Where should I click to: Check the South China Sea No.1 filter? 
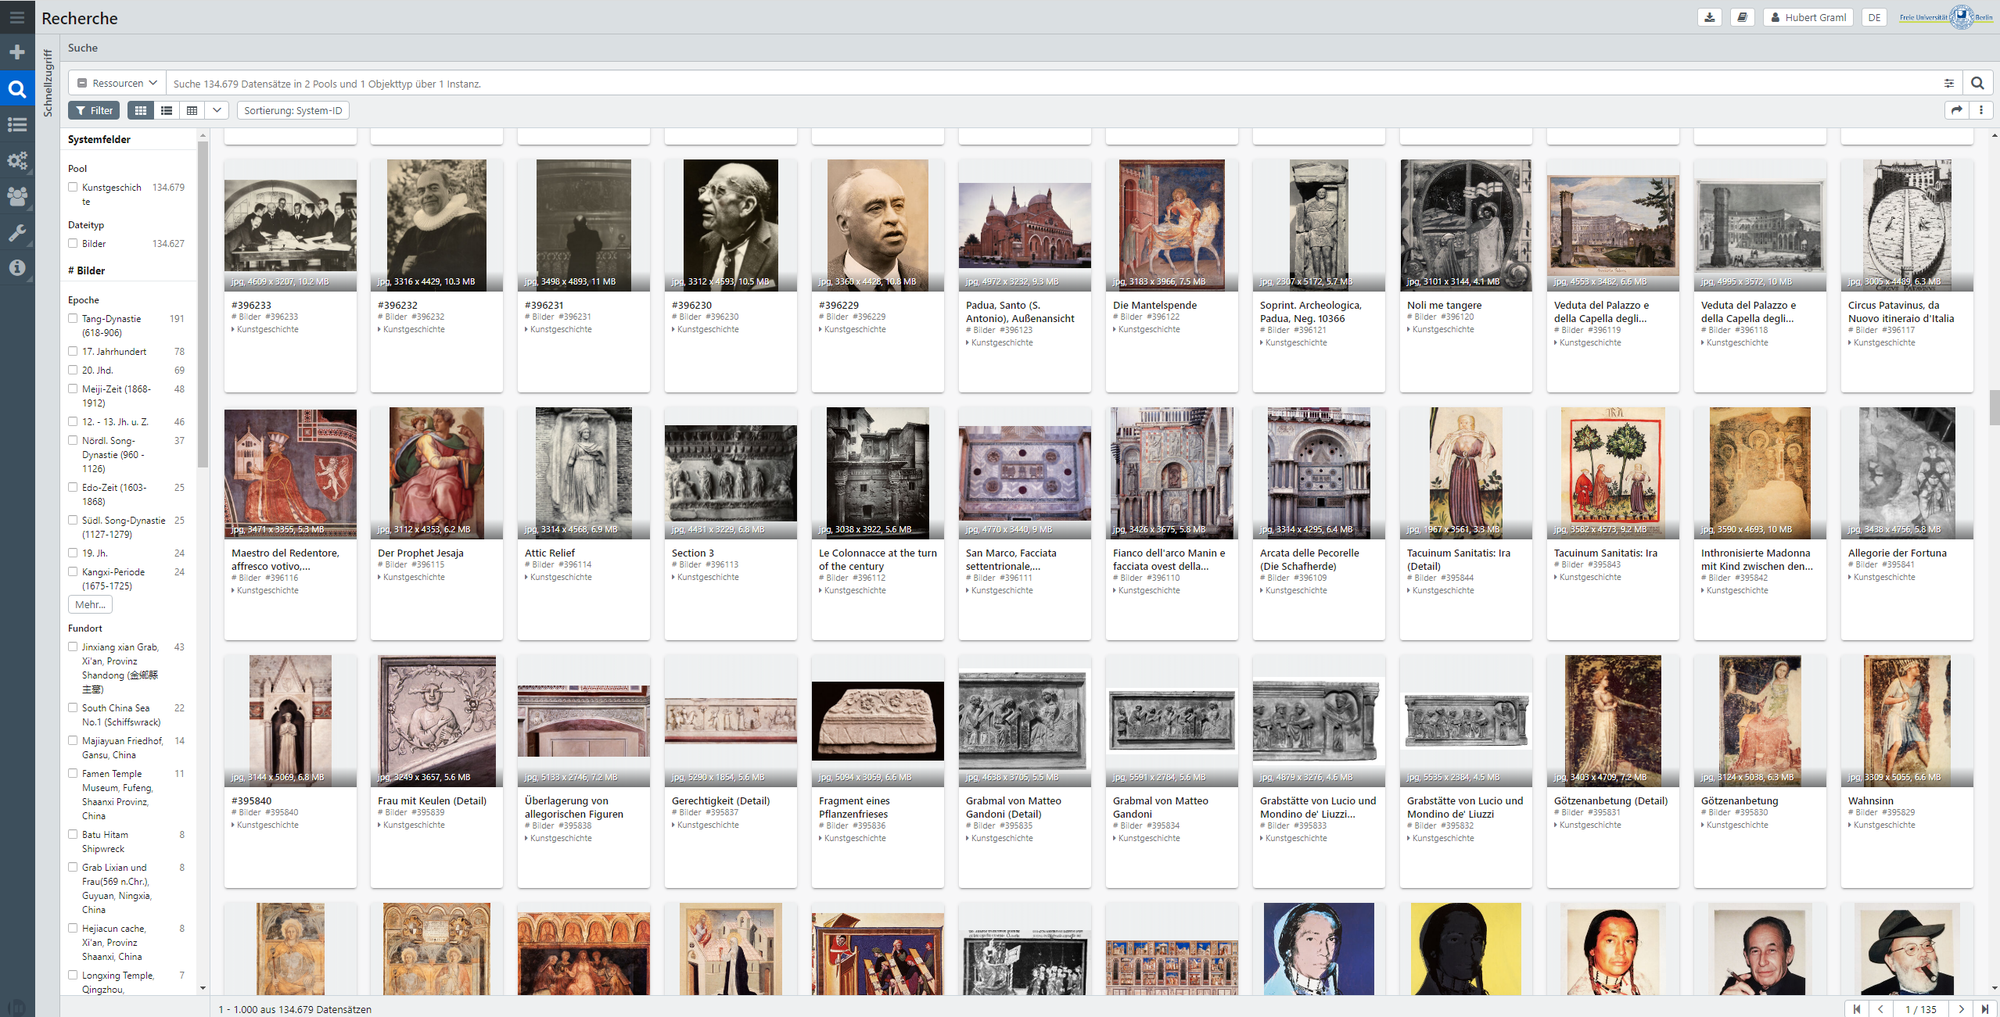[73, 707]
